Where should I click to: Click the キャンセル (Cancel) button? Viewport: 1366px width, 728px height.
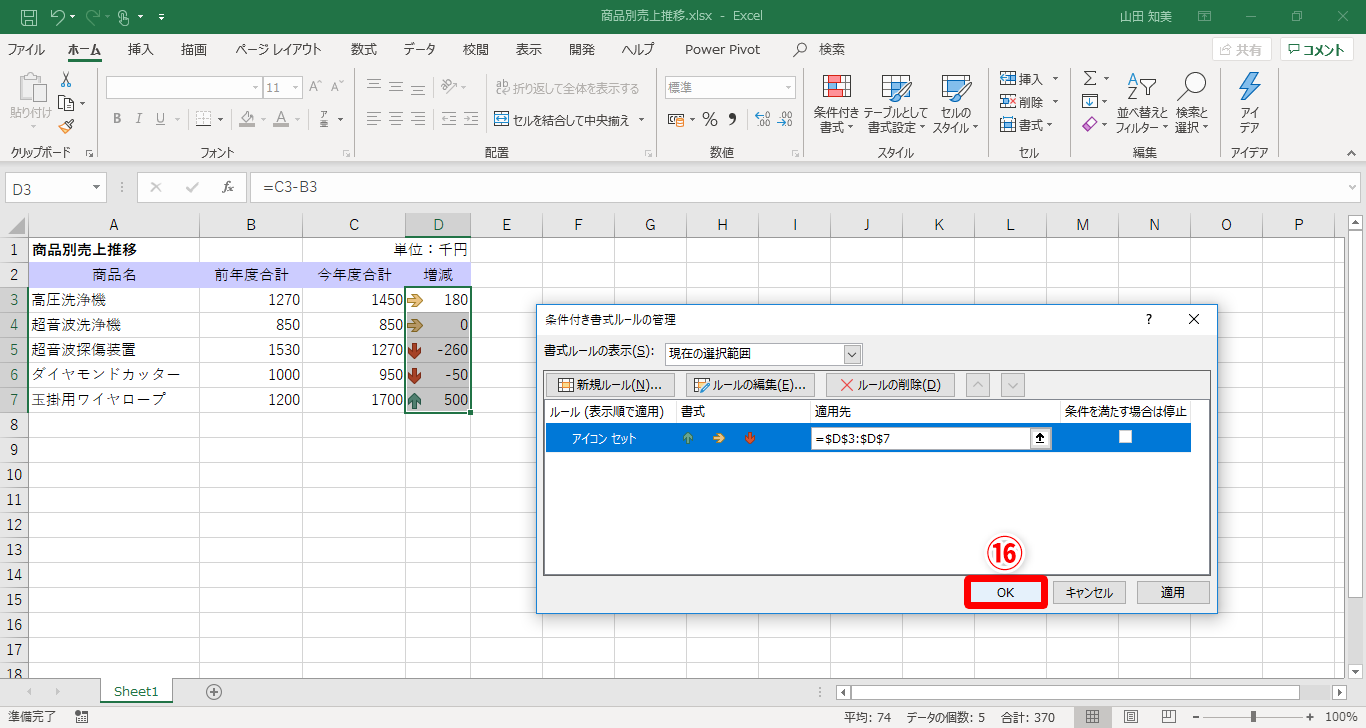coord(1090,593)
